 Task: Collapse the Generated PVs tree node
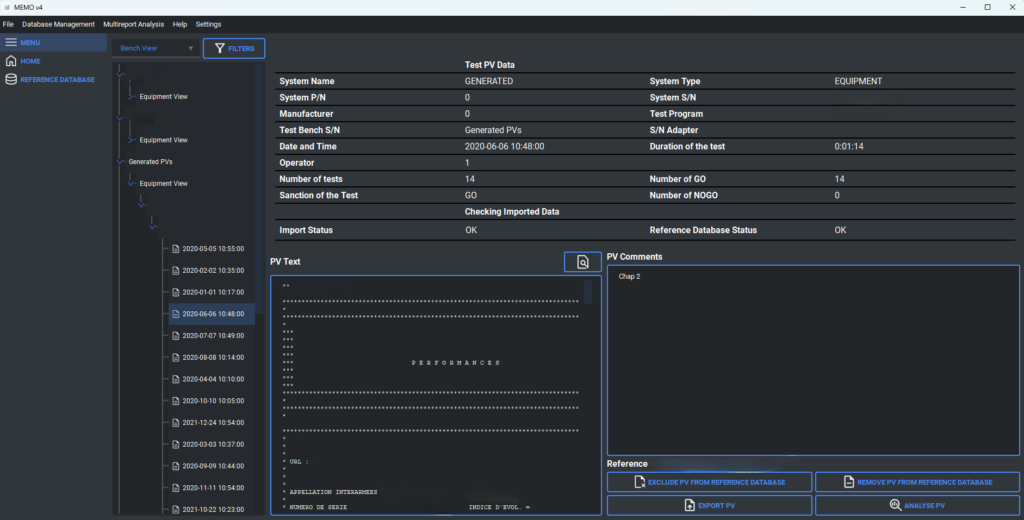pos(120,161)
